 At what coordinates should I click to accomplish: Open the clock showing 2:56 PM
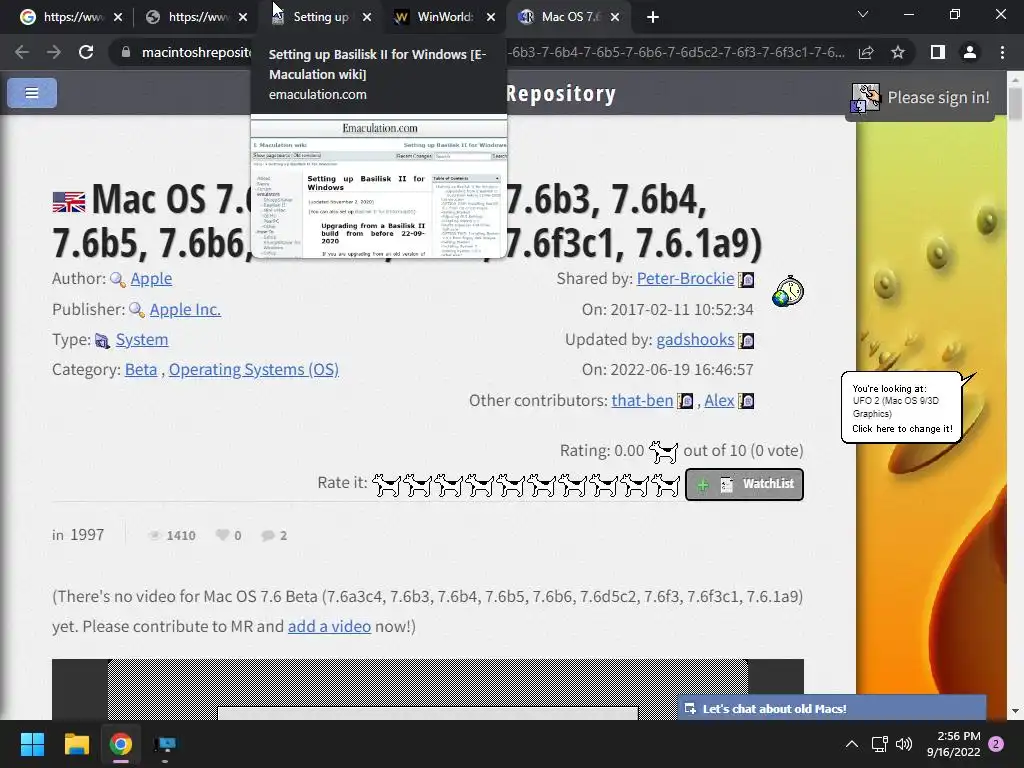tap(953, 744)
